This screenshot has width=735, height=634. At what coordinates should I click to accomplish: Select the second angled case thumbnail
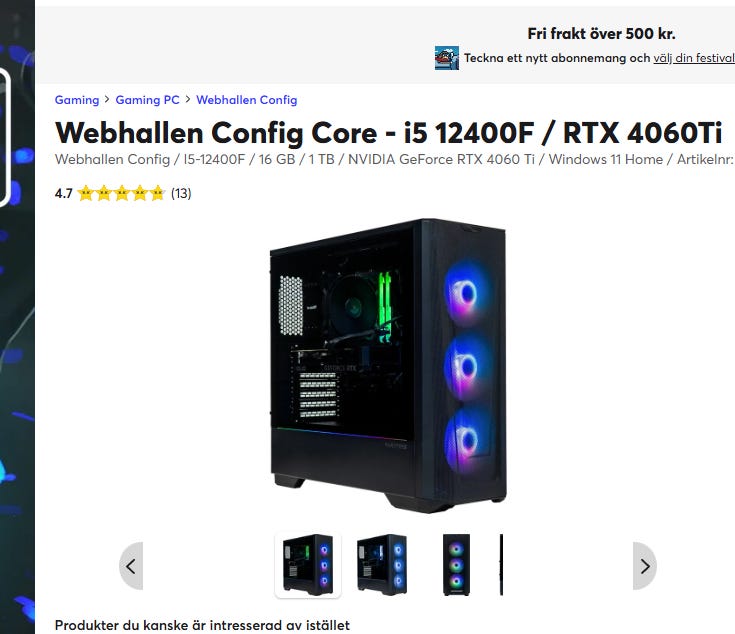(382, 565)
